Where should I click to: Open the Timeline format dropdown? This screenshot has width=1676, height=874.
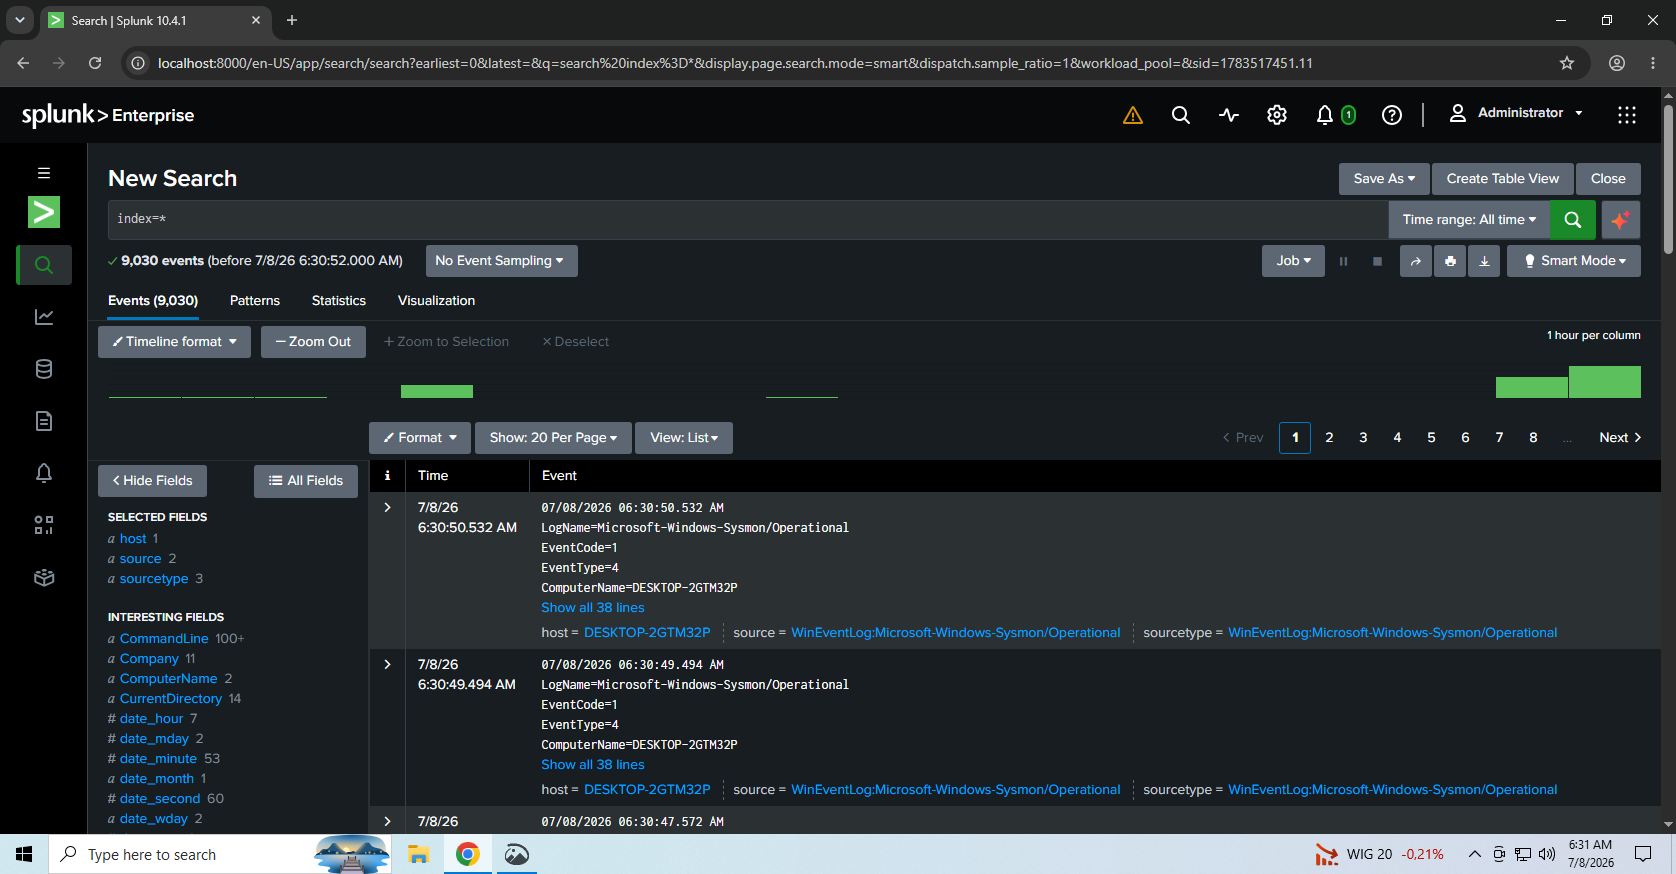(x=174, y=342)
